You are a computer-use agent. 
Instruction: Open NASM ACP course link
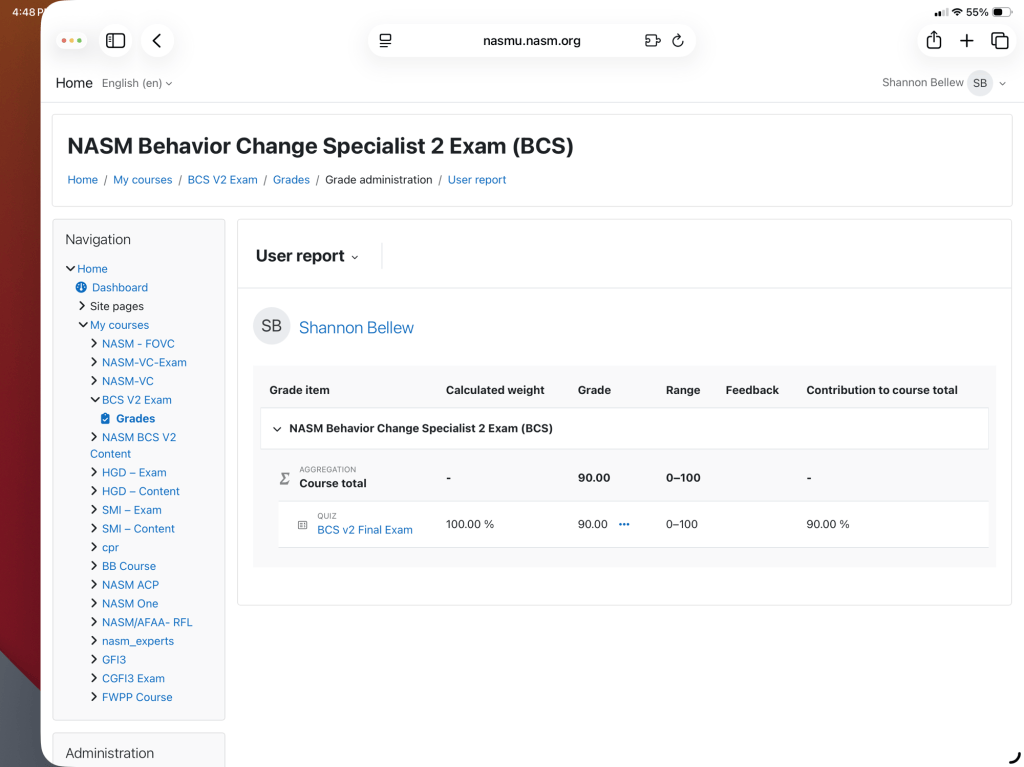[130, 585]
